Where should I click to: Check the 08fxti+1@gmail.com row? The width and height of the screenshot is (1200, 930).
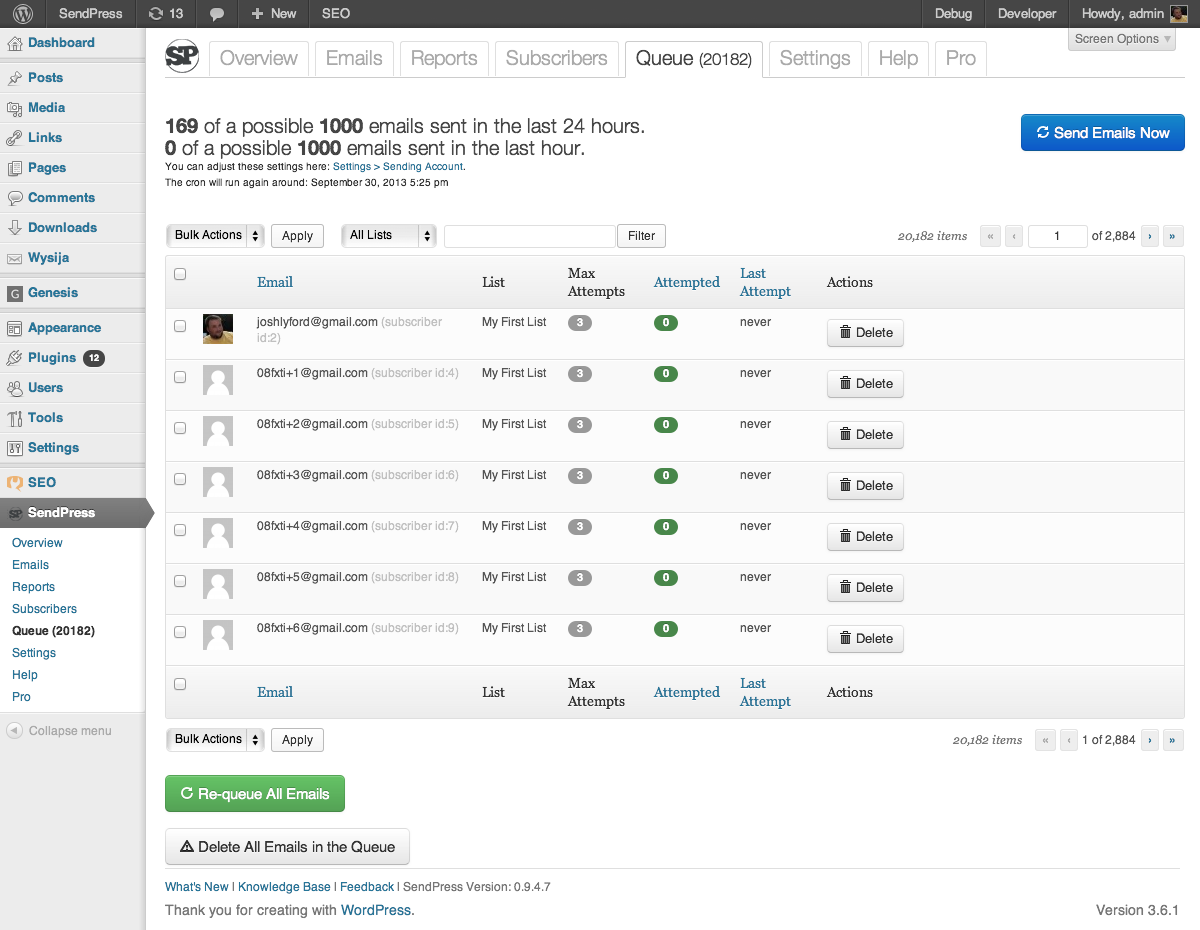180,377
